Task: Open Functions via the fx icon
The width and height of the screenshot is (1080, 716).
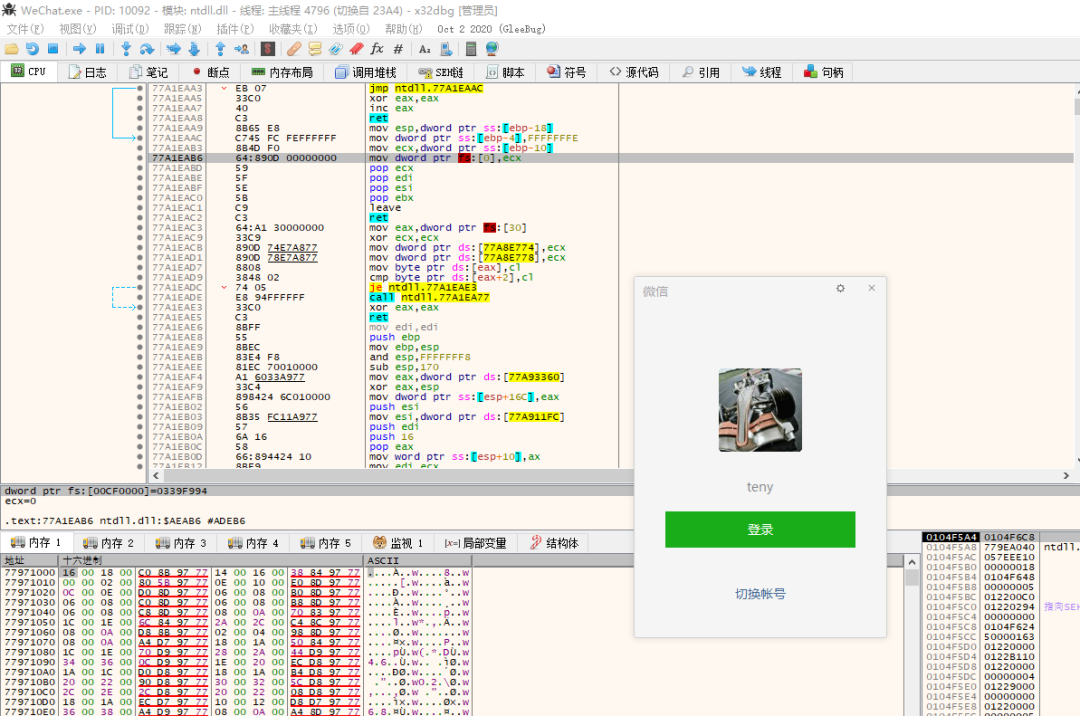Action: (x=377, y=49)
